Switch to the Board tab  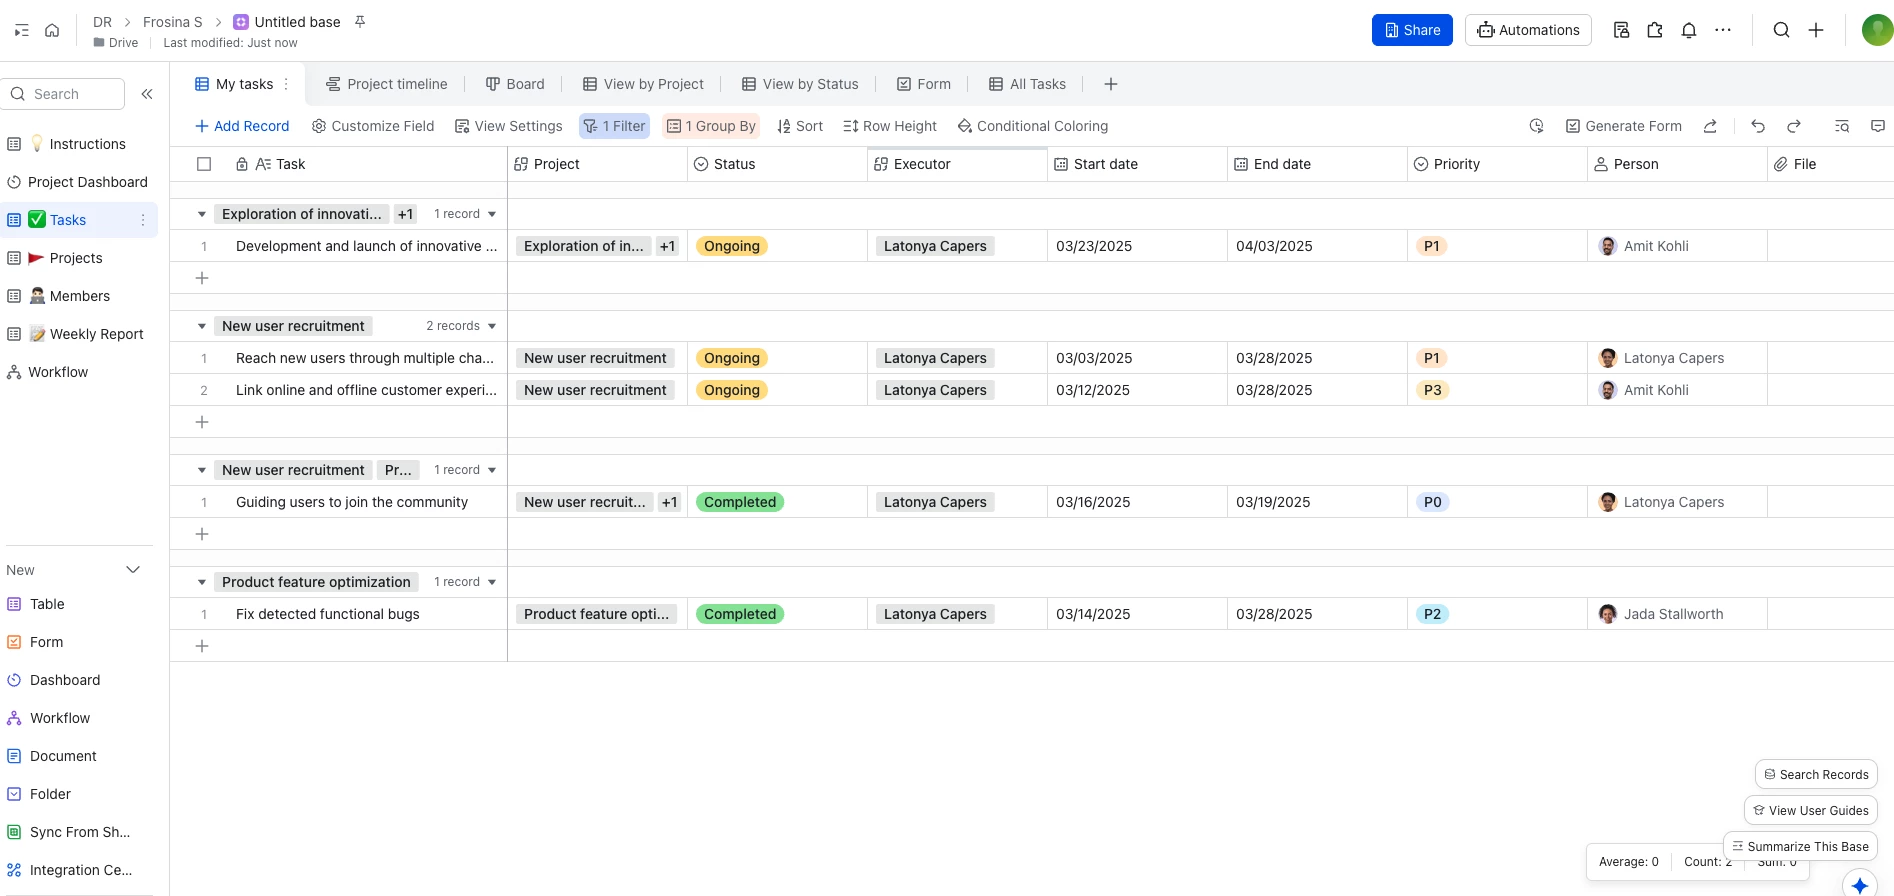click(515, 84)
